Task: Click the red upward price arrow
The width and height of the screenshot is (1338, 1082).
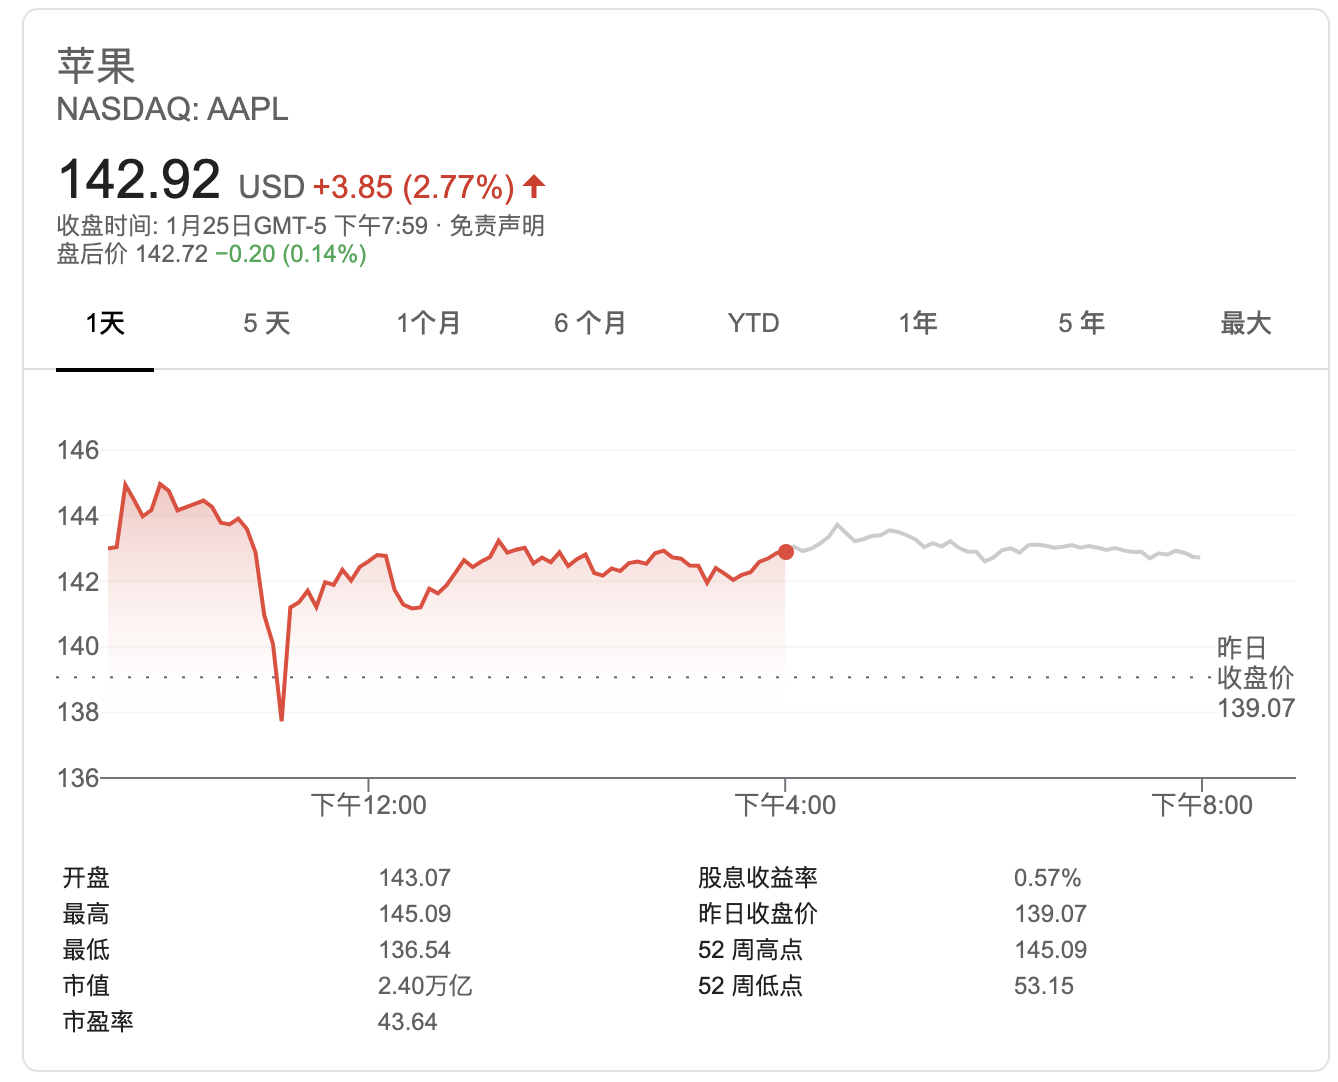Action: pyautogui.click(x=535, y=185)
